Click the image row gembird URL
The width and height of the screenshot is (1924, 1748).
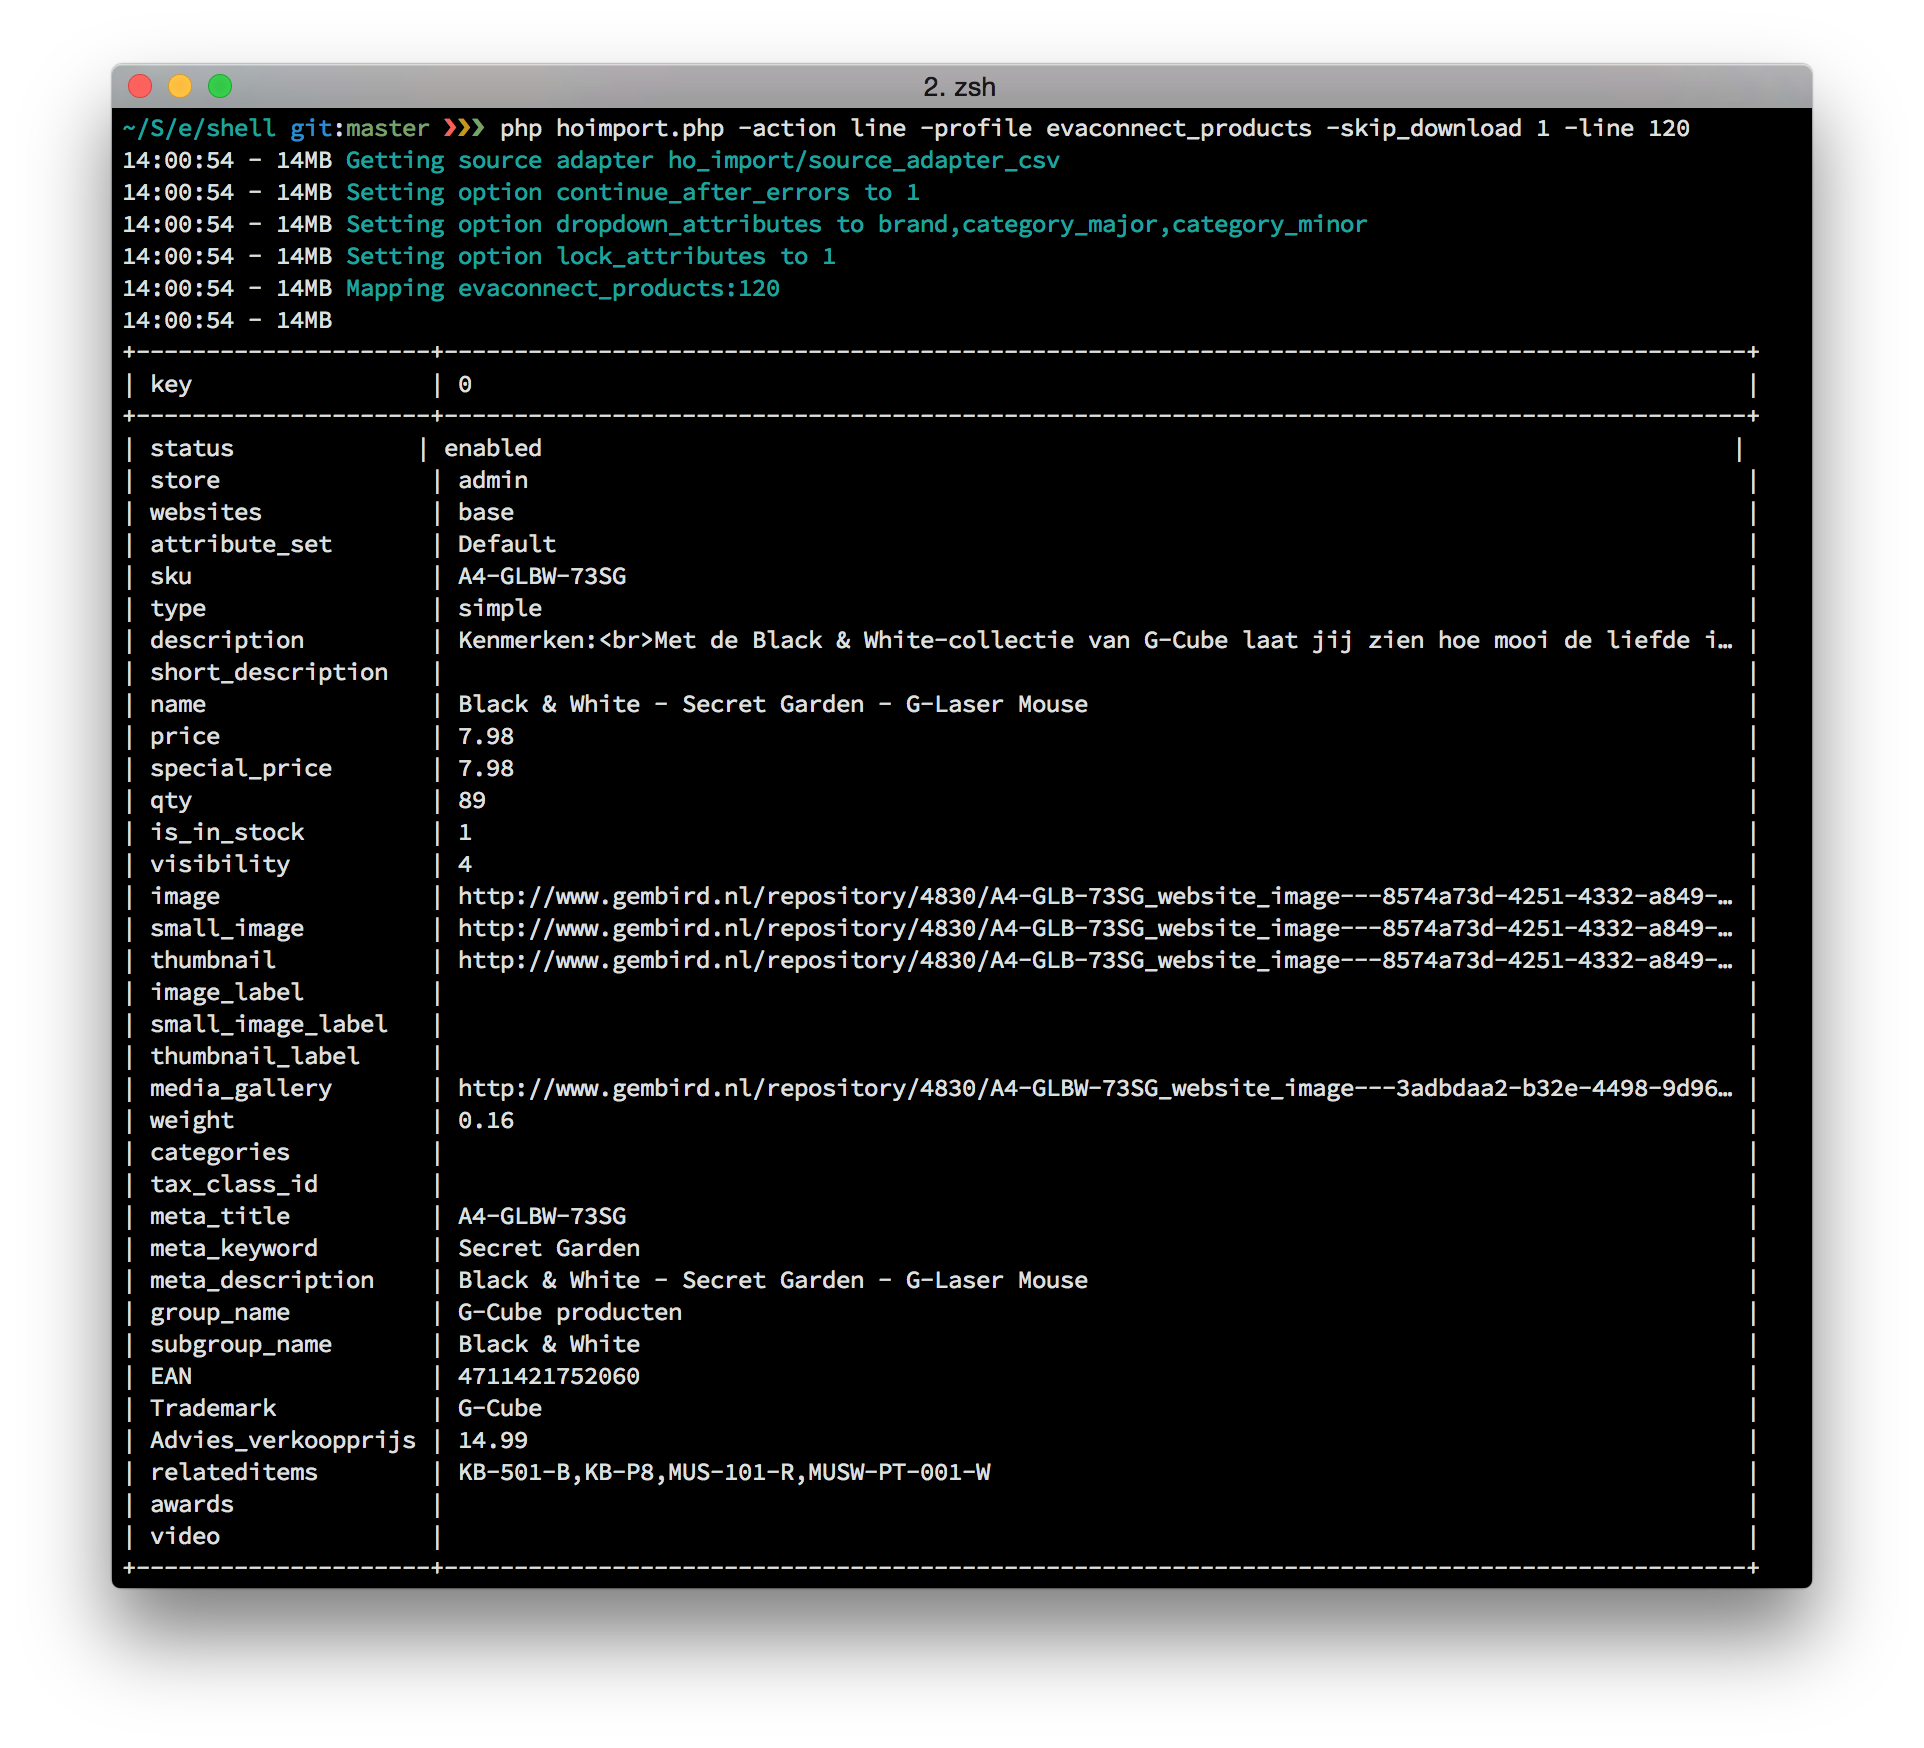1094,896
